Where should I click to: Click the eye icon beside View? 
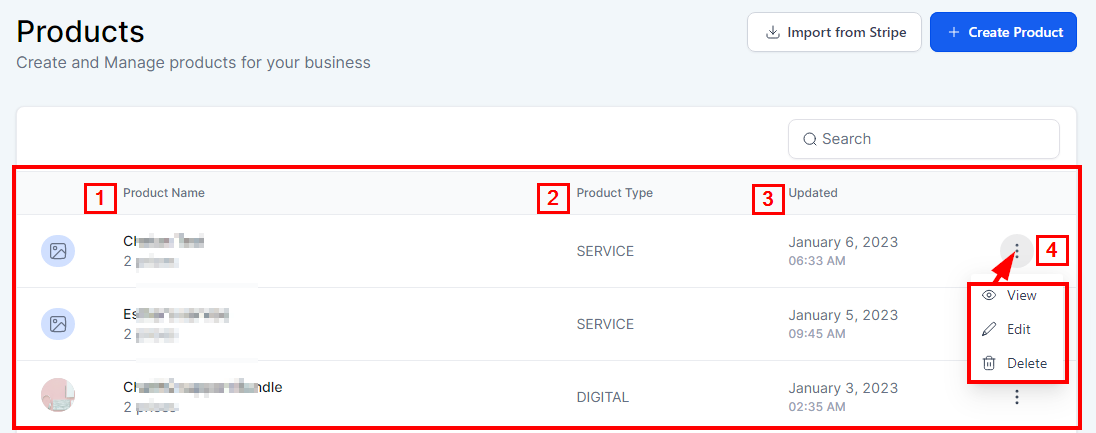pyautogui.click(x=989, y=296)
